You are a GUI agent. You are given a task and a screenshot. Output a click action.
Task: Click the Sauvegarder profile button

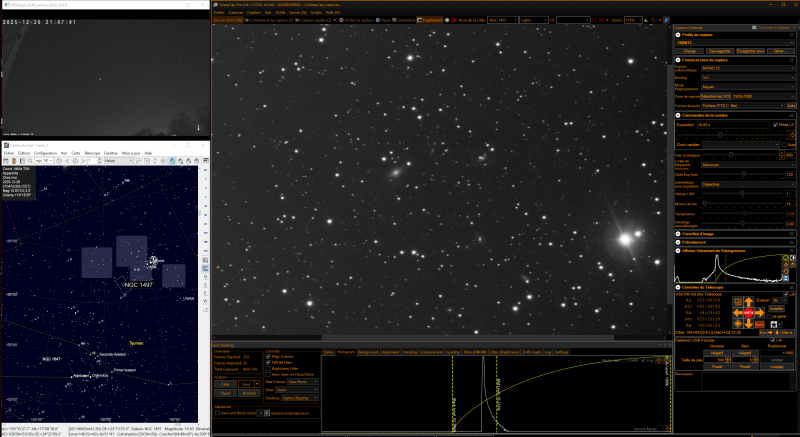[720, 51]
